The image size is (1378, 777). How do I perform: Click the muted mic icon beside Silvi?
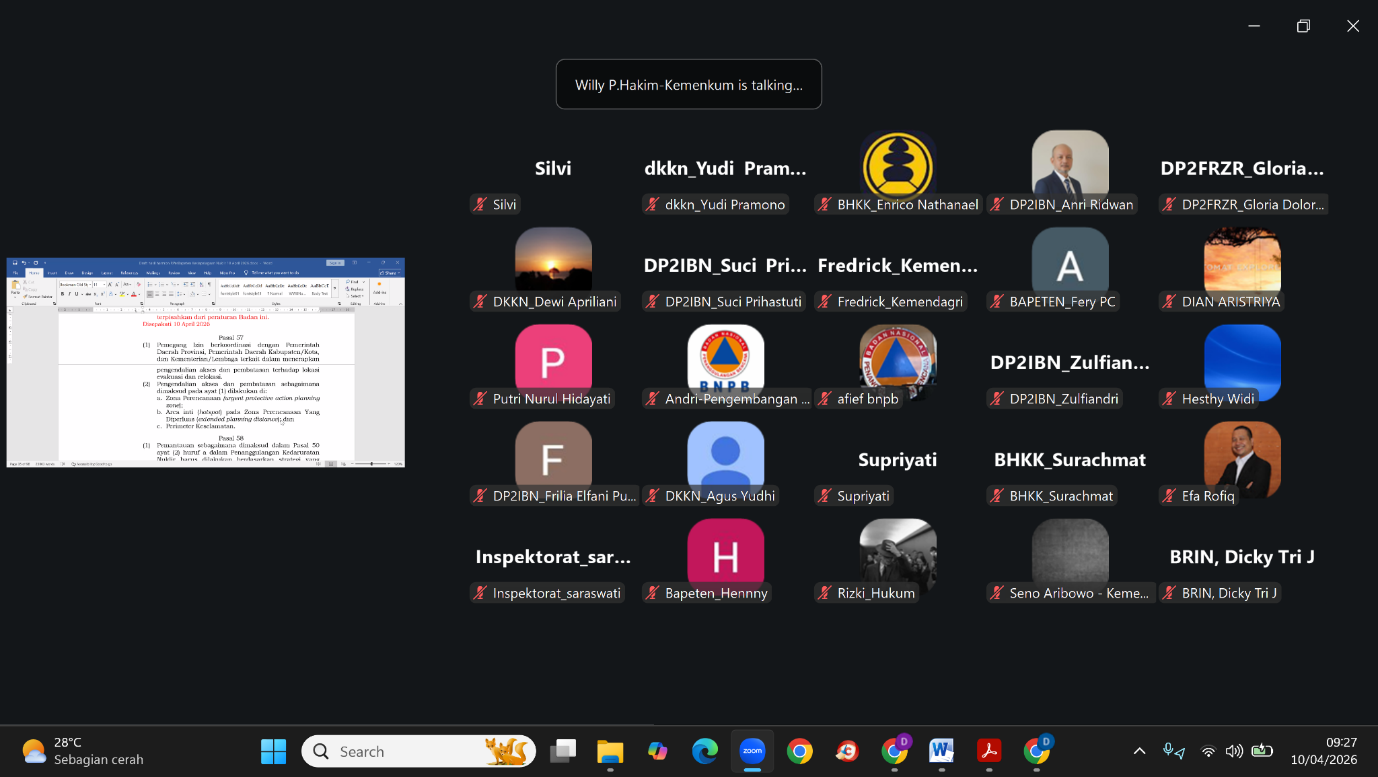pos(480,204)
